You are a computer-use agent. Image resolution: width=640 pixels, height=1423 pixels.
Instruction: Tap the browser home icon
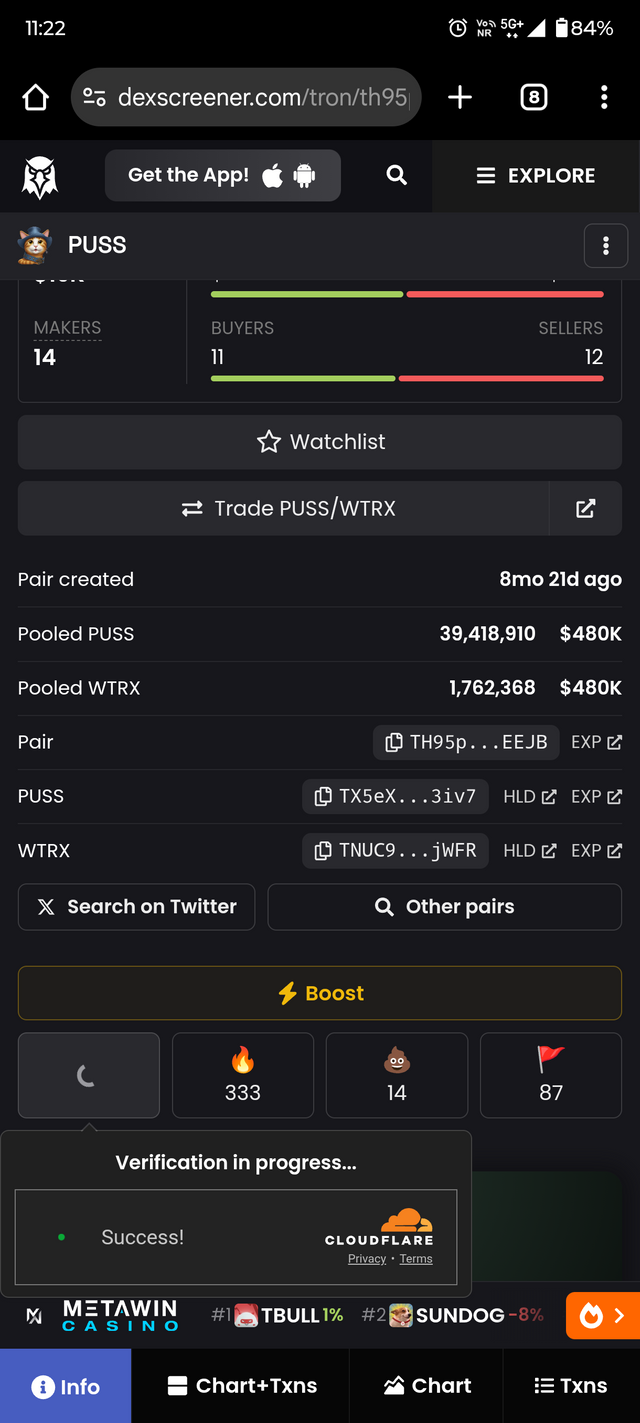(x=35, y=97)
